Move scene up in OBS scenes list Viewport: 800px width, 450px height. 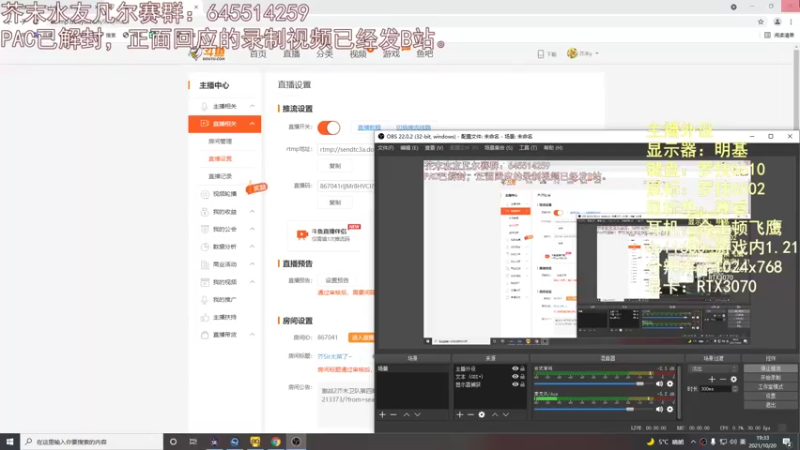tap(407, 415)
